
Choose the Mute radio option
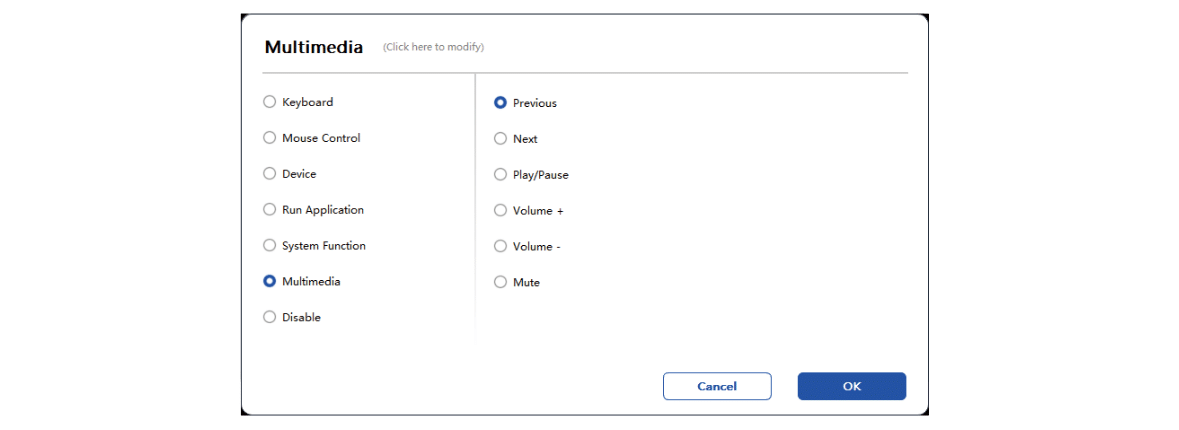(x=500, y=282)
